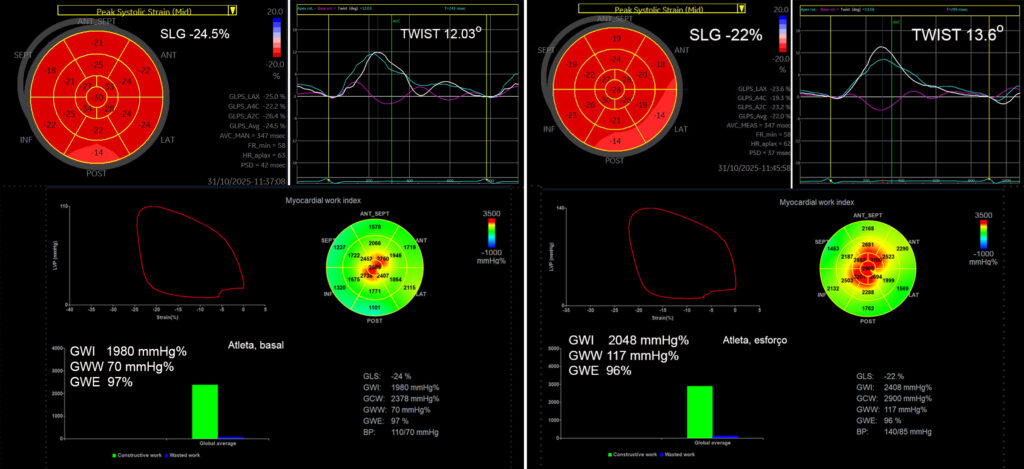Click the 1578 ANT_SEPT segment in left work bull's-eye
This screenshot has width=1024, height=469.
click(x=374, y=227)
